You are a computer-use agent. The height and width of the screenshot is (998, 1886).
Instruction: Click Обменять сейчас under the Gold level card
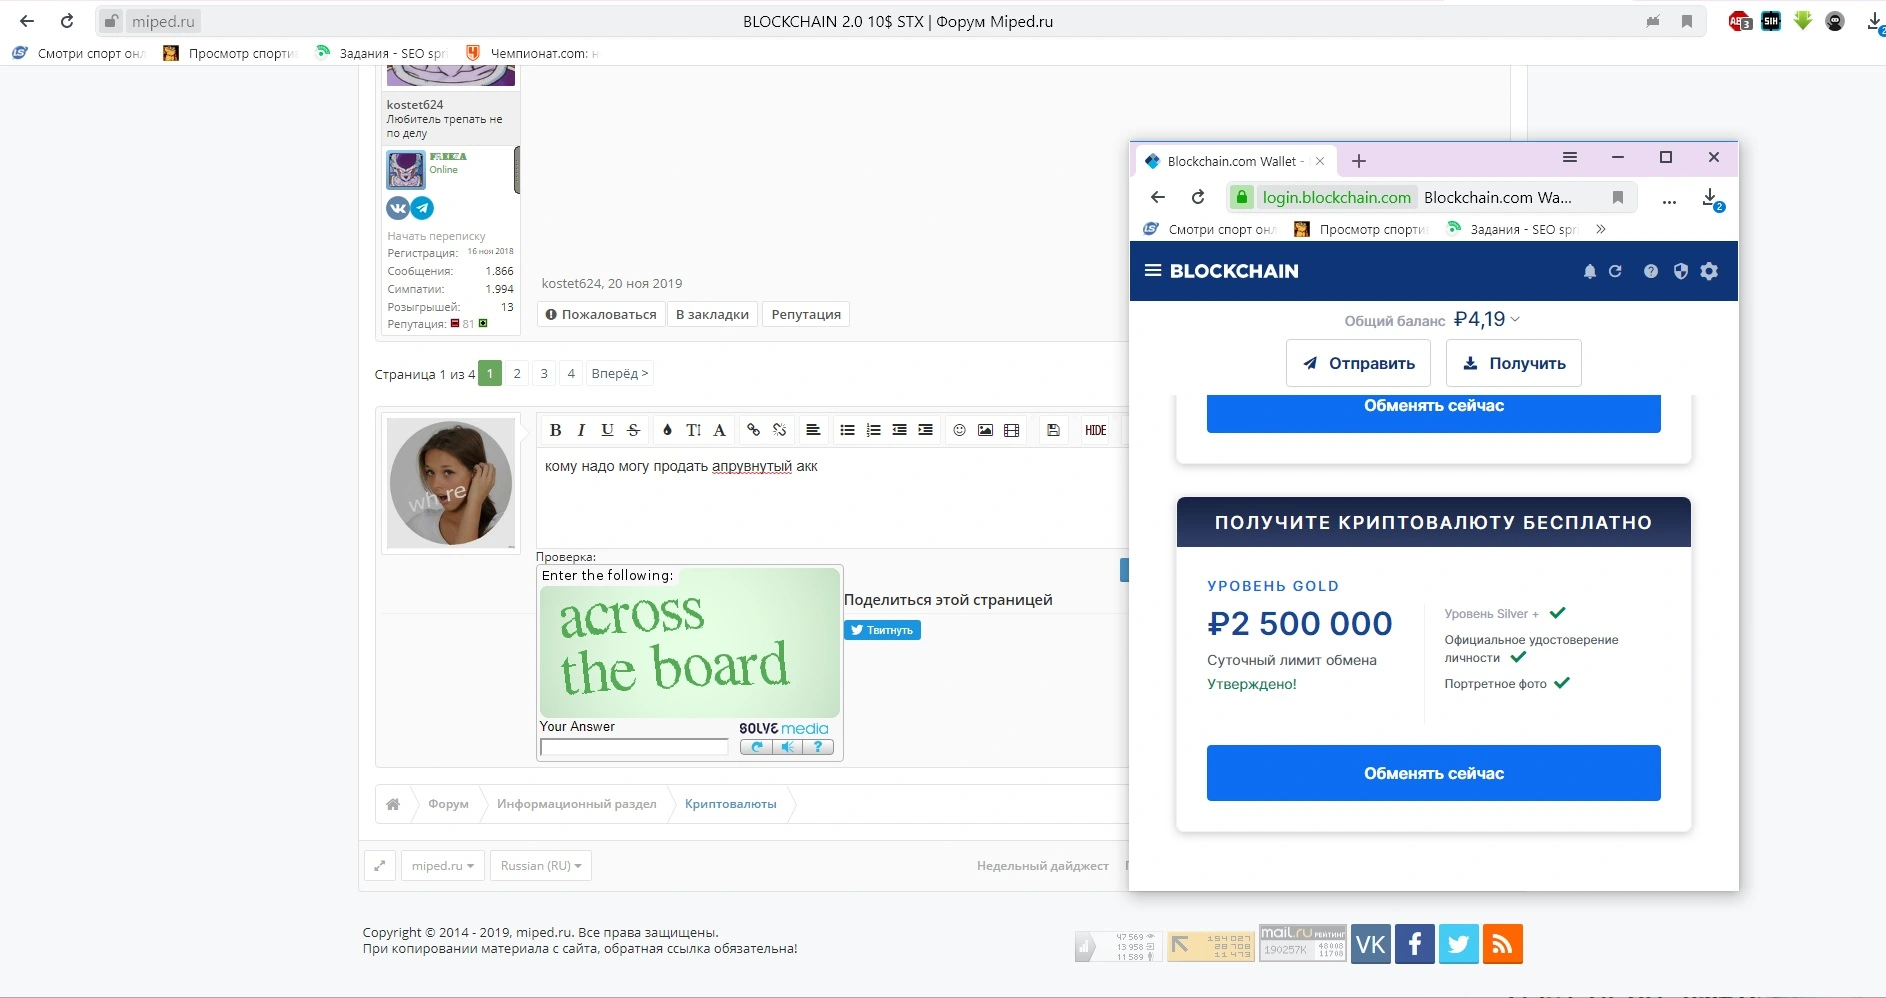coord(1434,773)
